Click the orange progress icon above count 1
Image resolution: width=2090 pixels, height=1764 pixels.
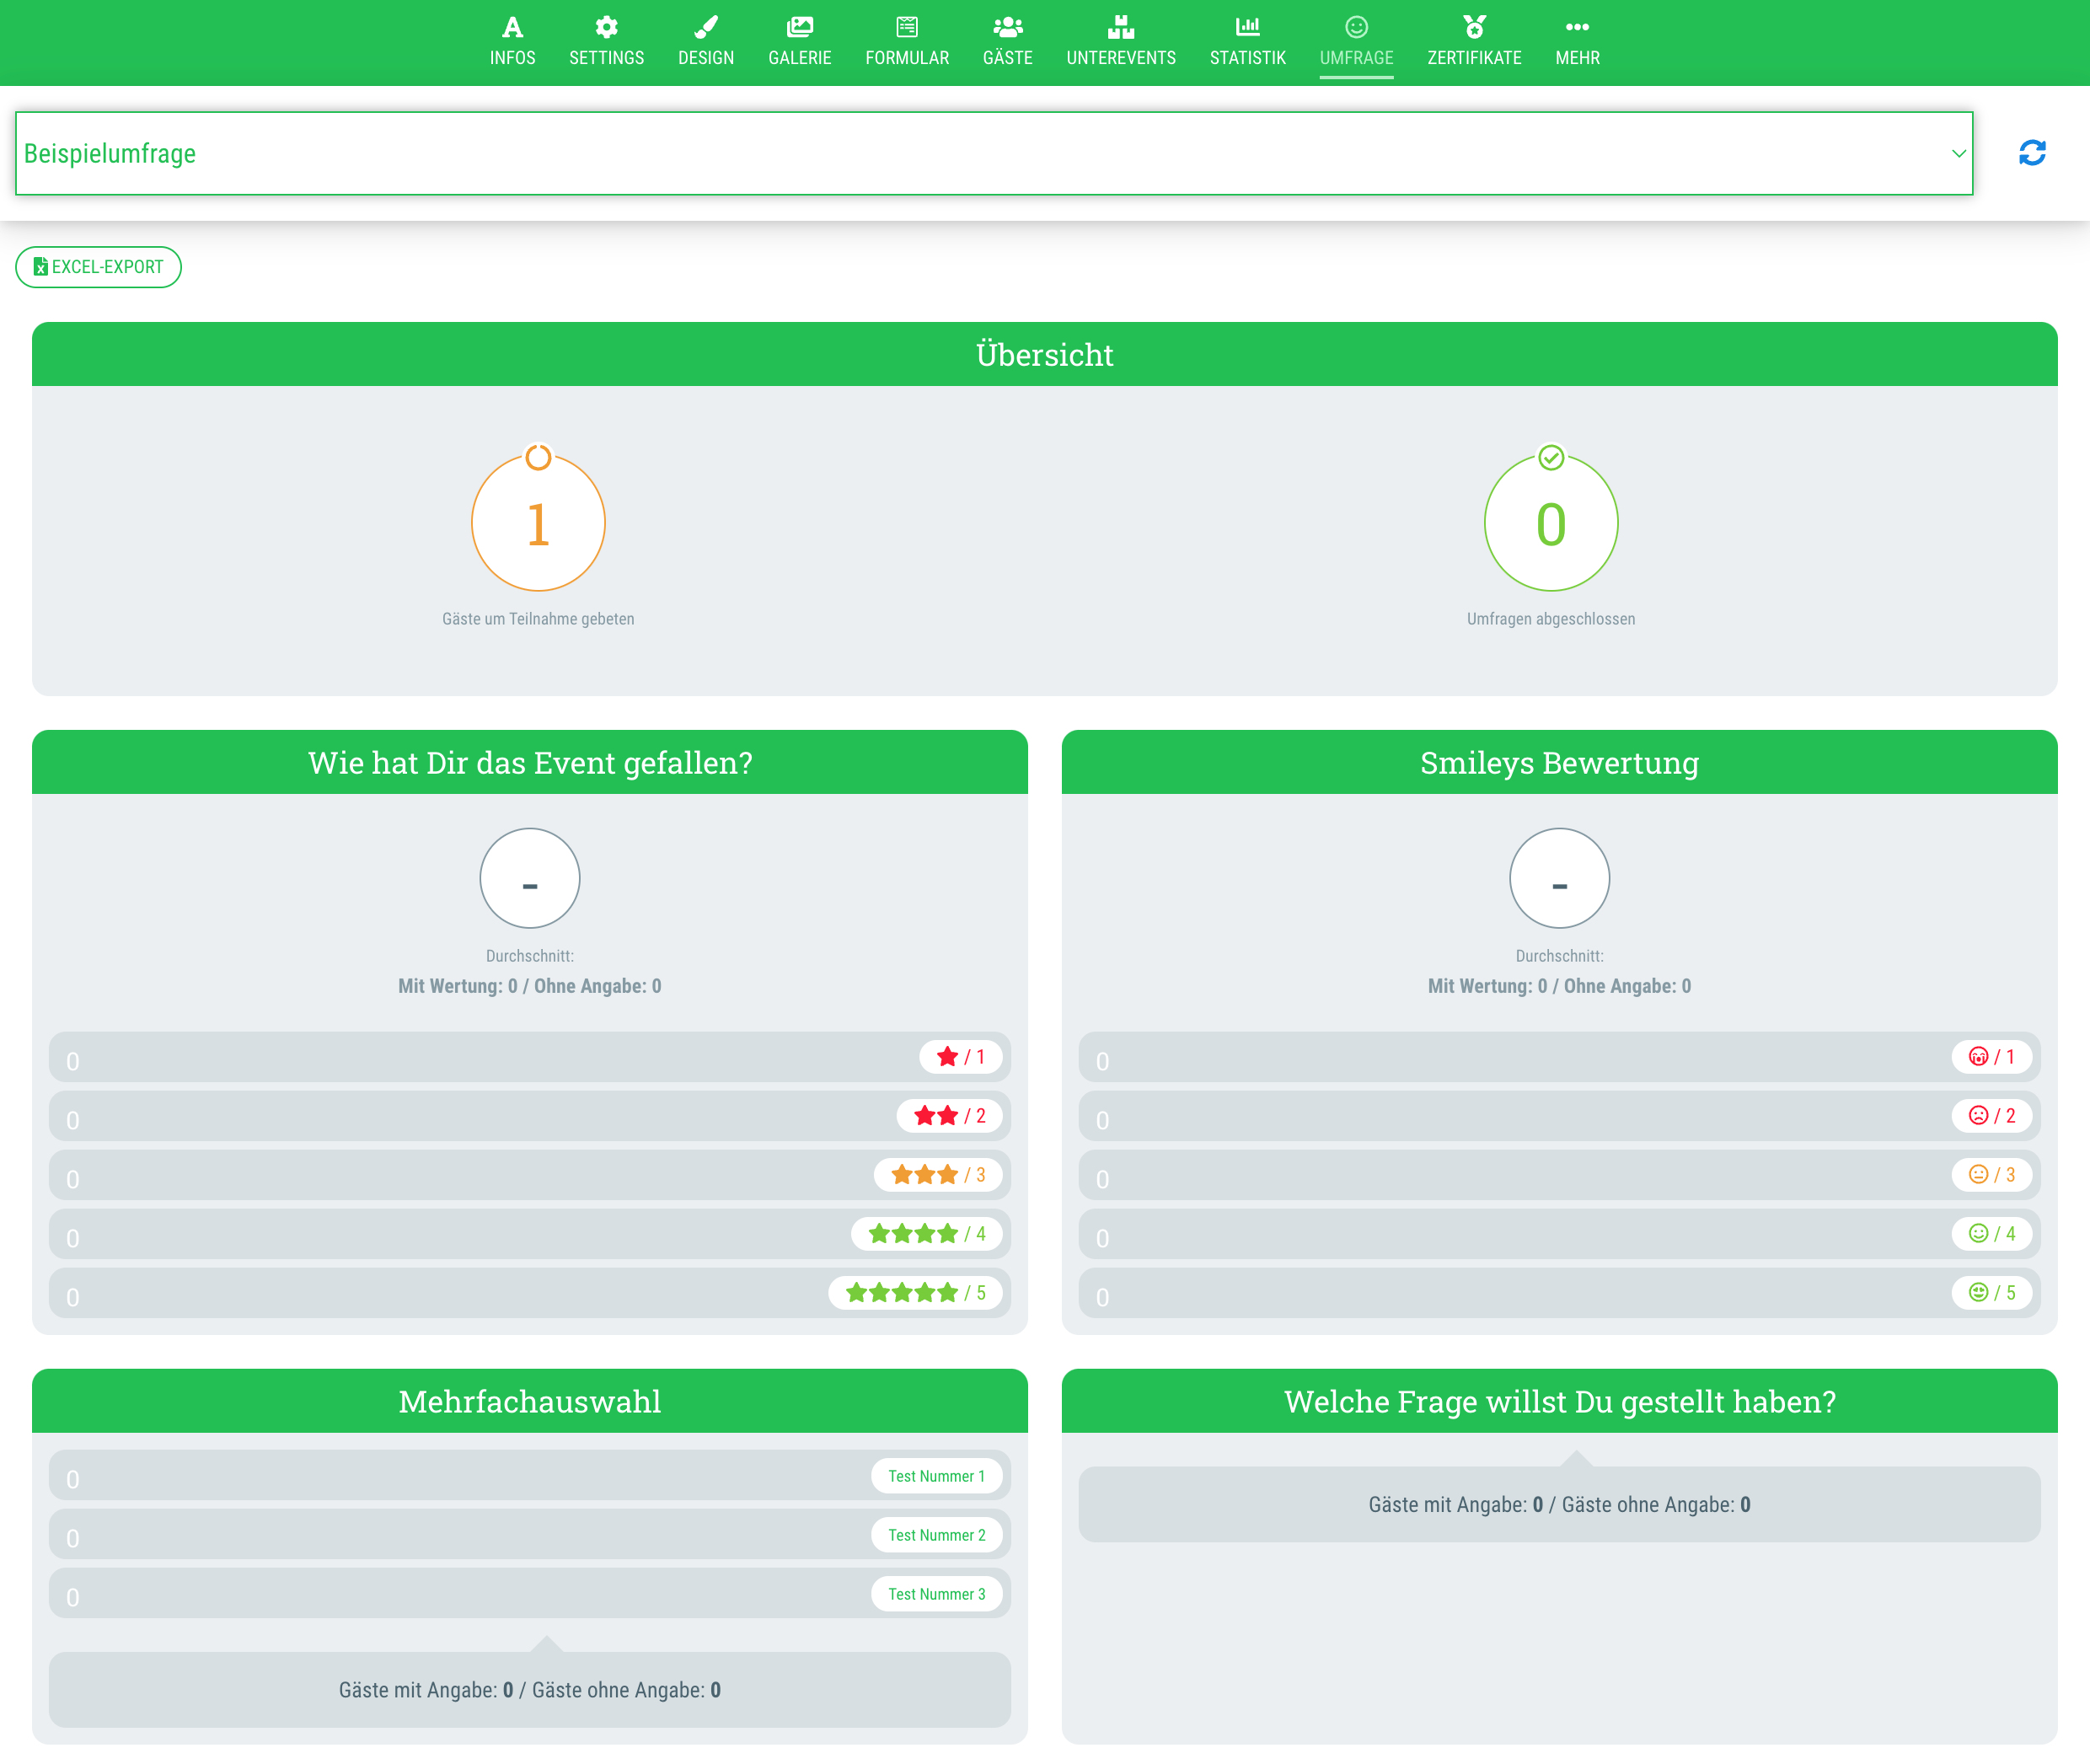[538, 457]
